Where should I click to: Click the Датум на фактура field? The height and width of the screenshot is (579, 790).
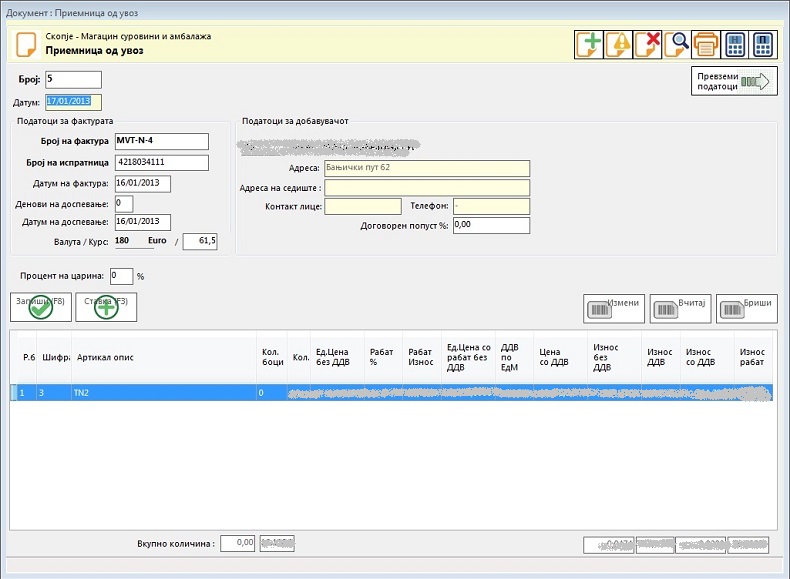coord(143,184)
